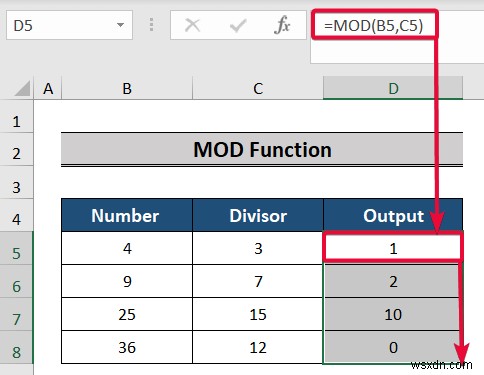The image size is (484, 375).
Task: Select cell with Divisor 12
Action: (x=258, y=347)
